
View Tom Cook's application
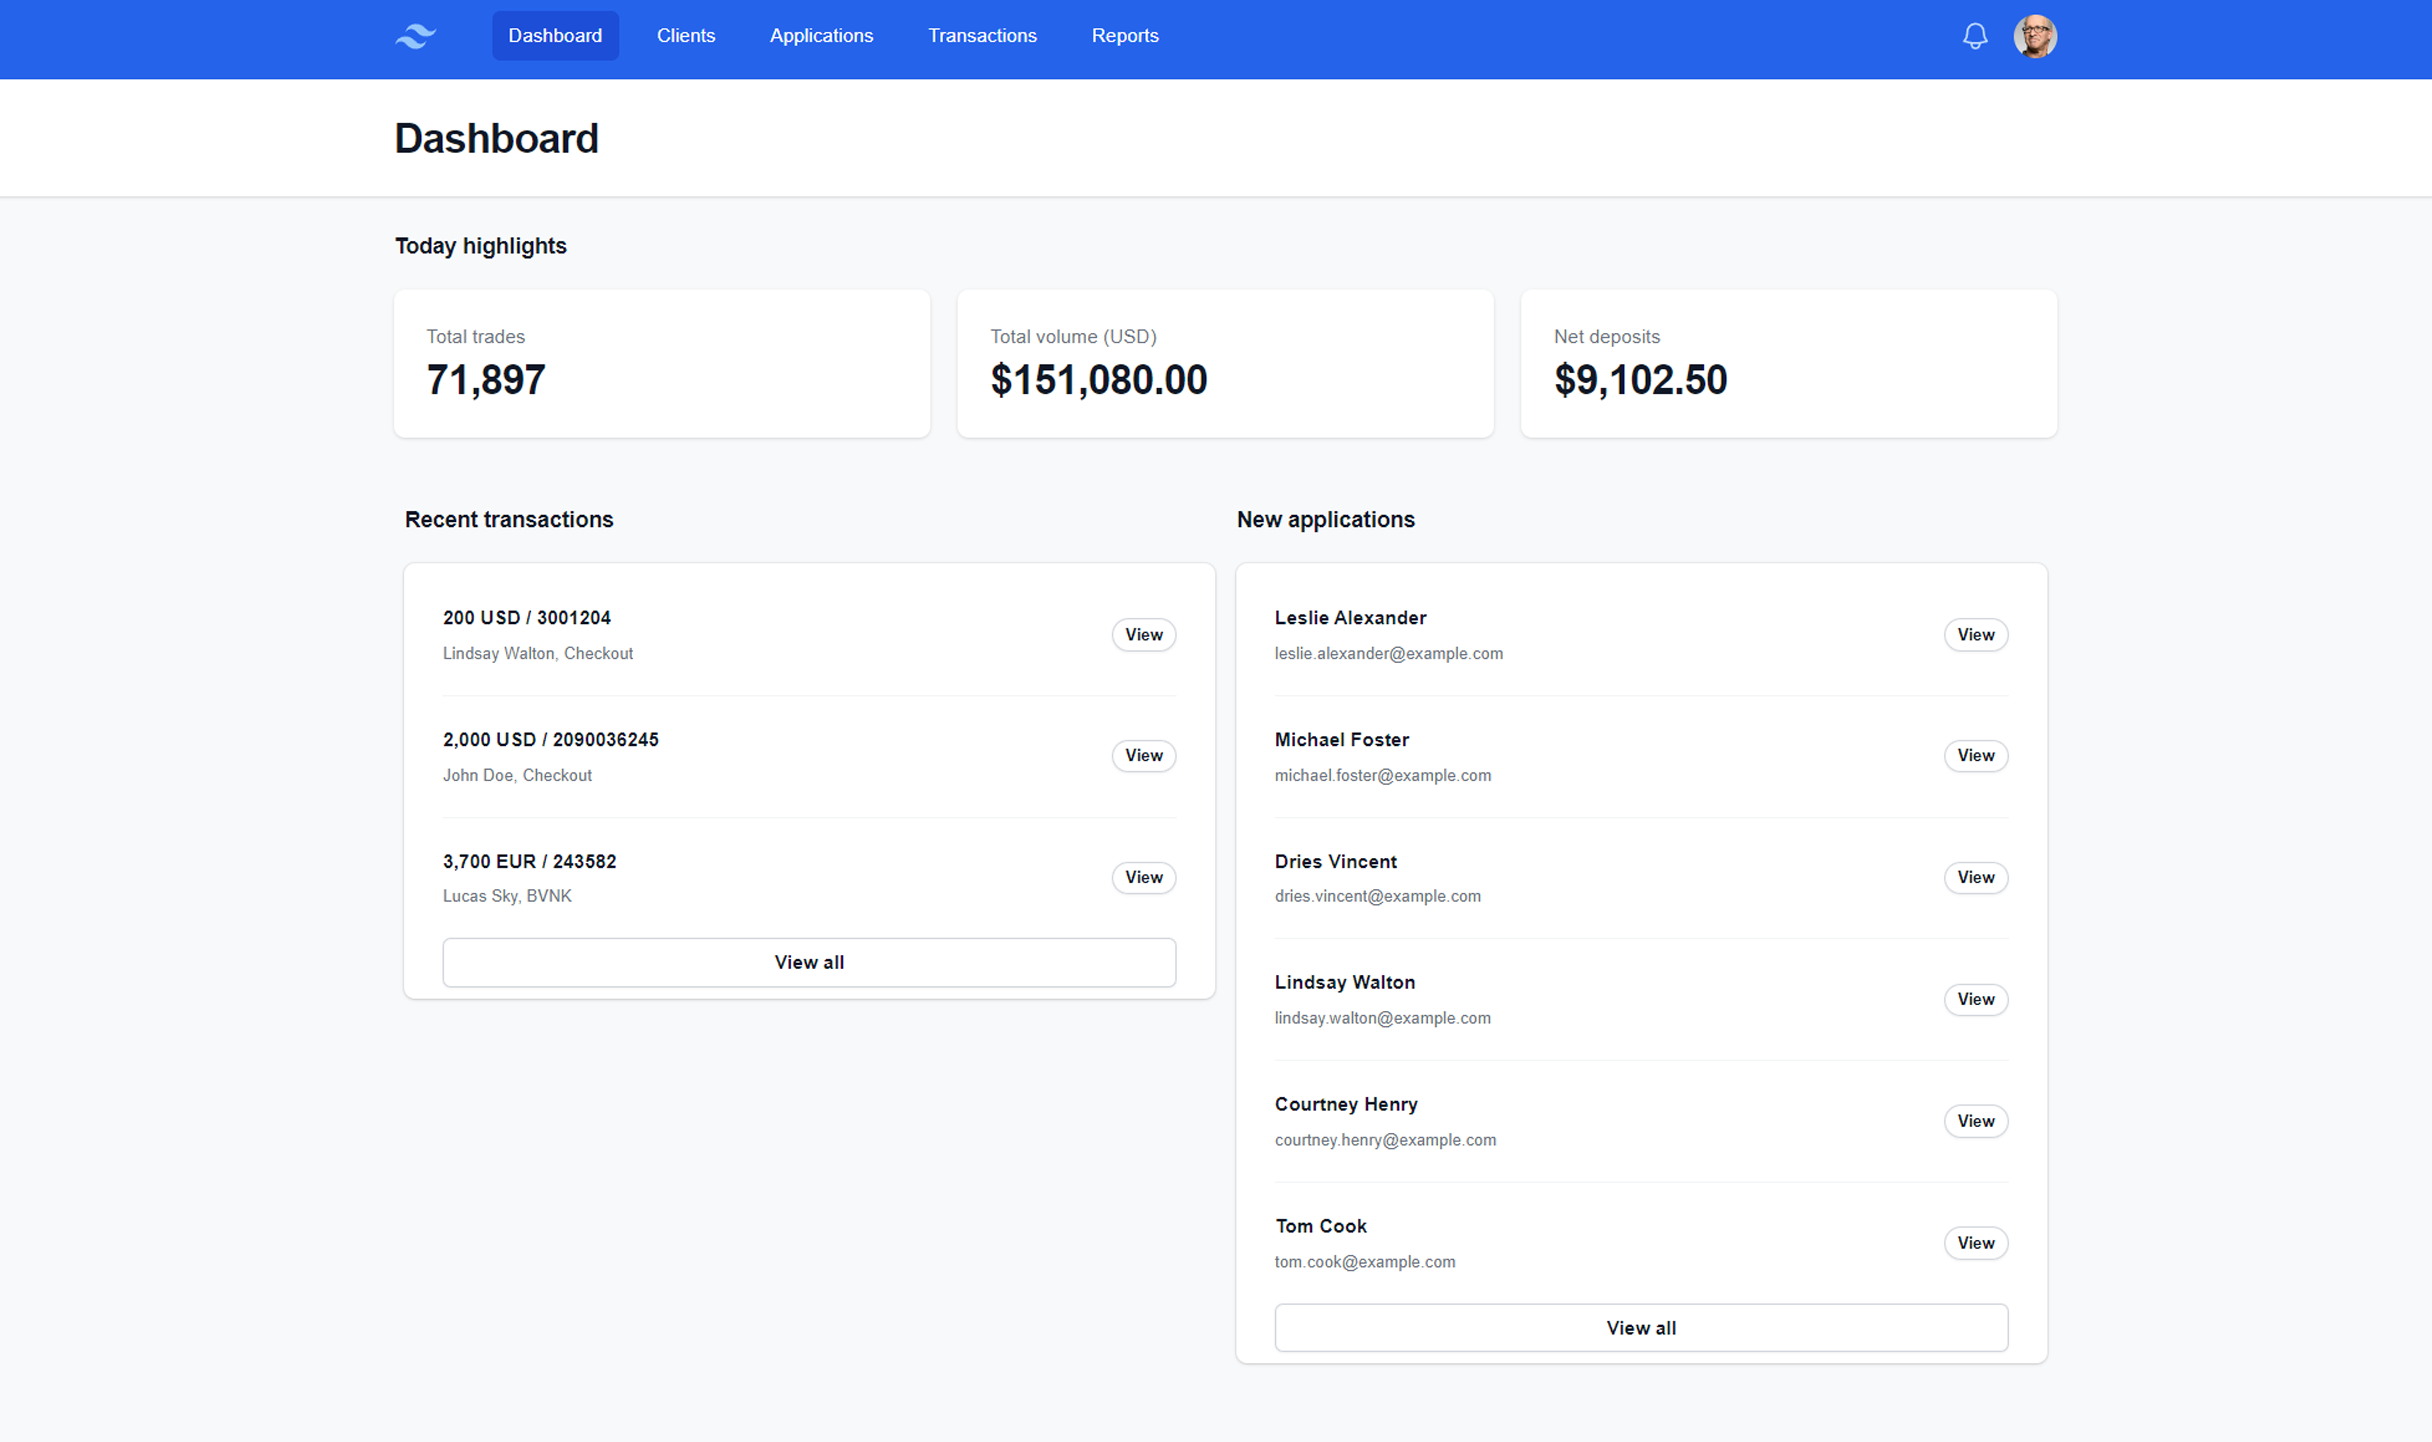[x=1975, y=1243]
